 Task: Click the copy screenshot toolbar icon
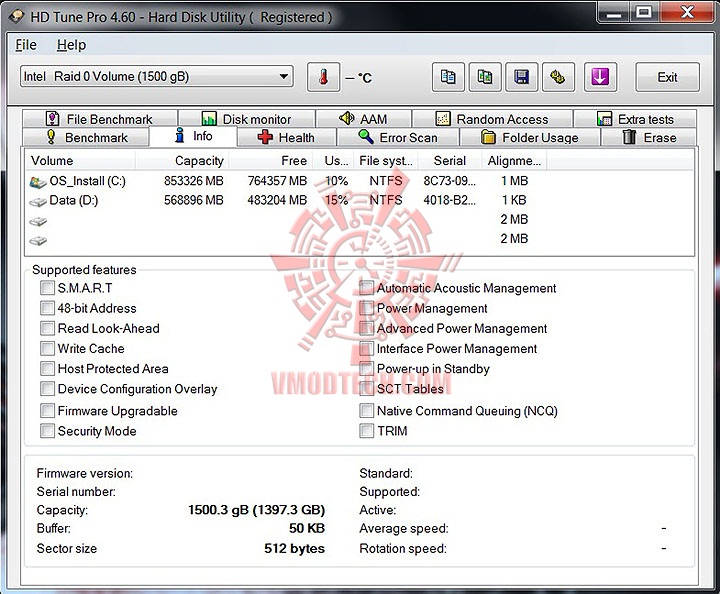pos(485,77)
